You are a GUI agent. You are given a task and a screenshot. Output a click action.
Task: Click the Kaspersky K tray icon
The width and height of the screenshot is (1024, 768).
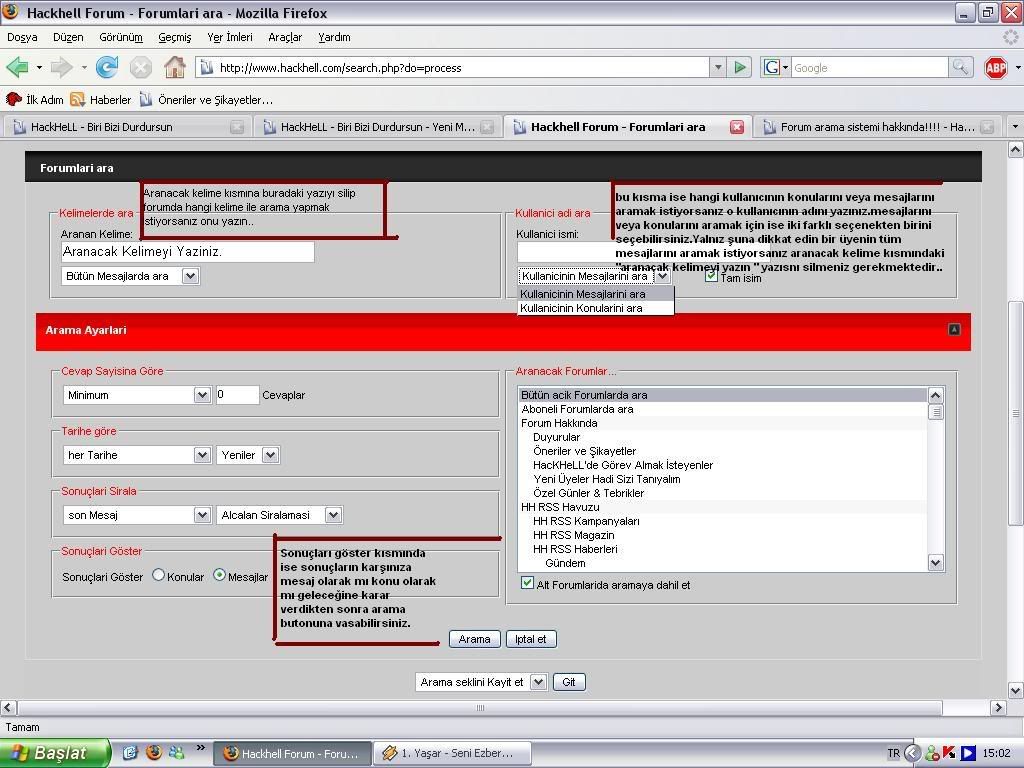click(x=950, y=754)
